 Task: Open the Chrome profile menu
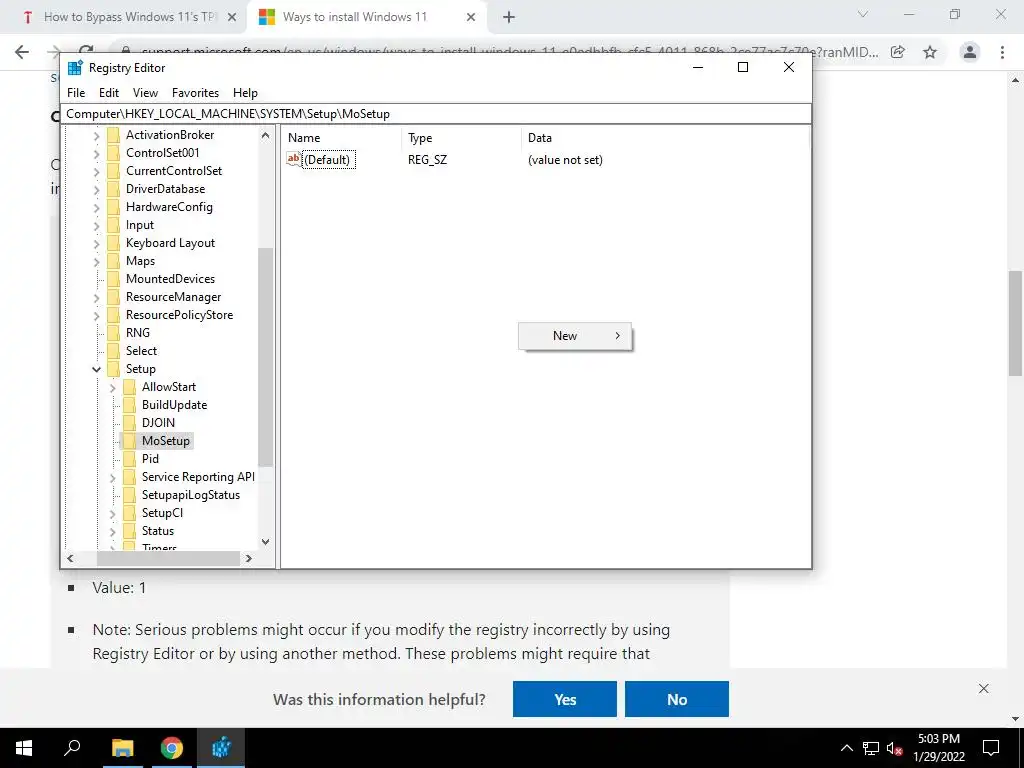(970, 52)
